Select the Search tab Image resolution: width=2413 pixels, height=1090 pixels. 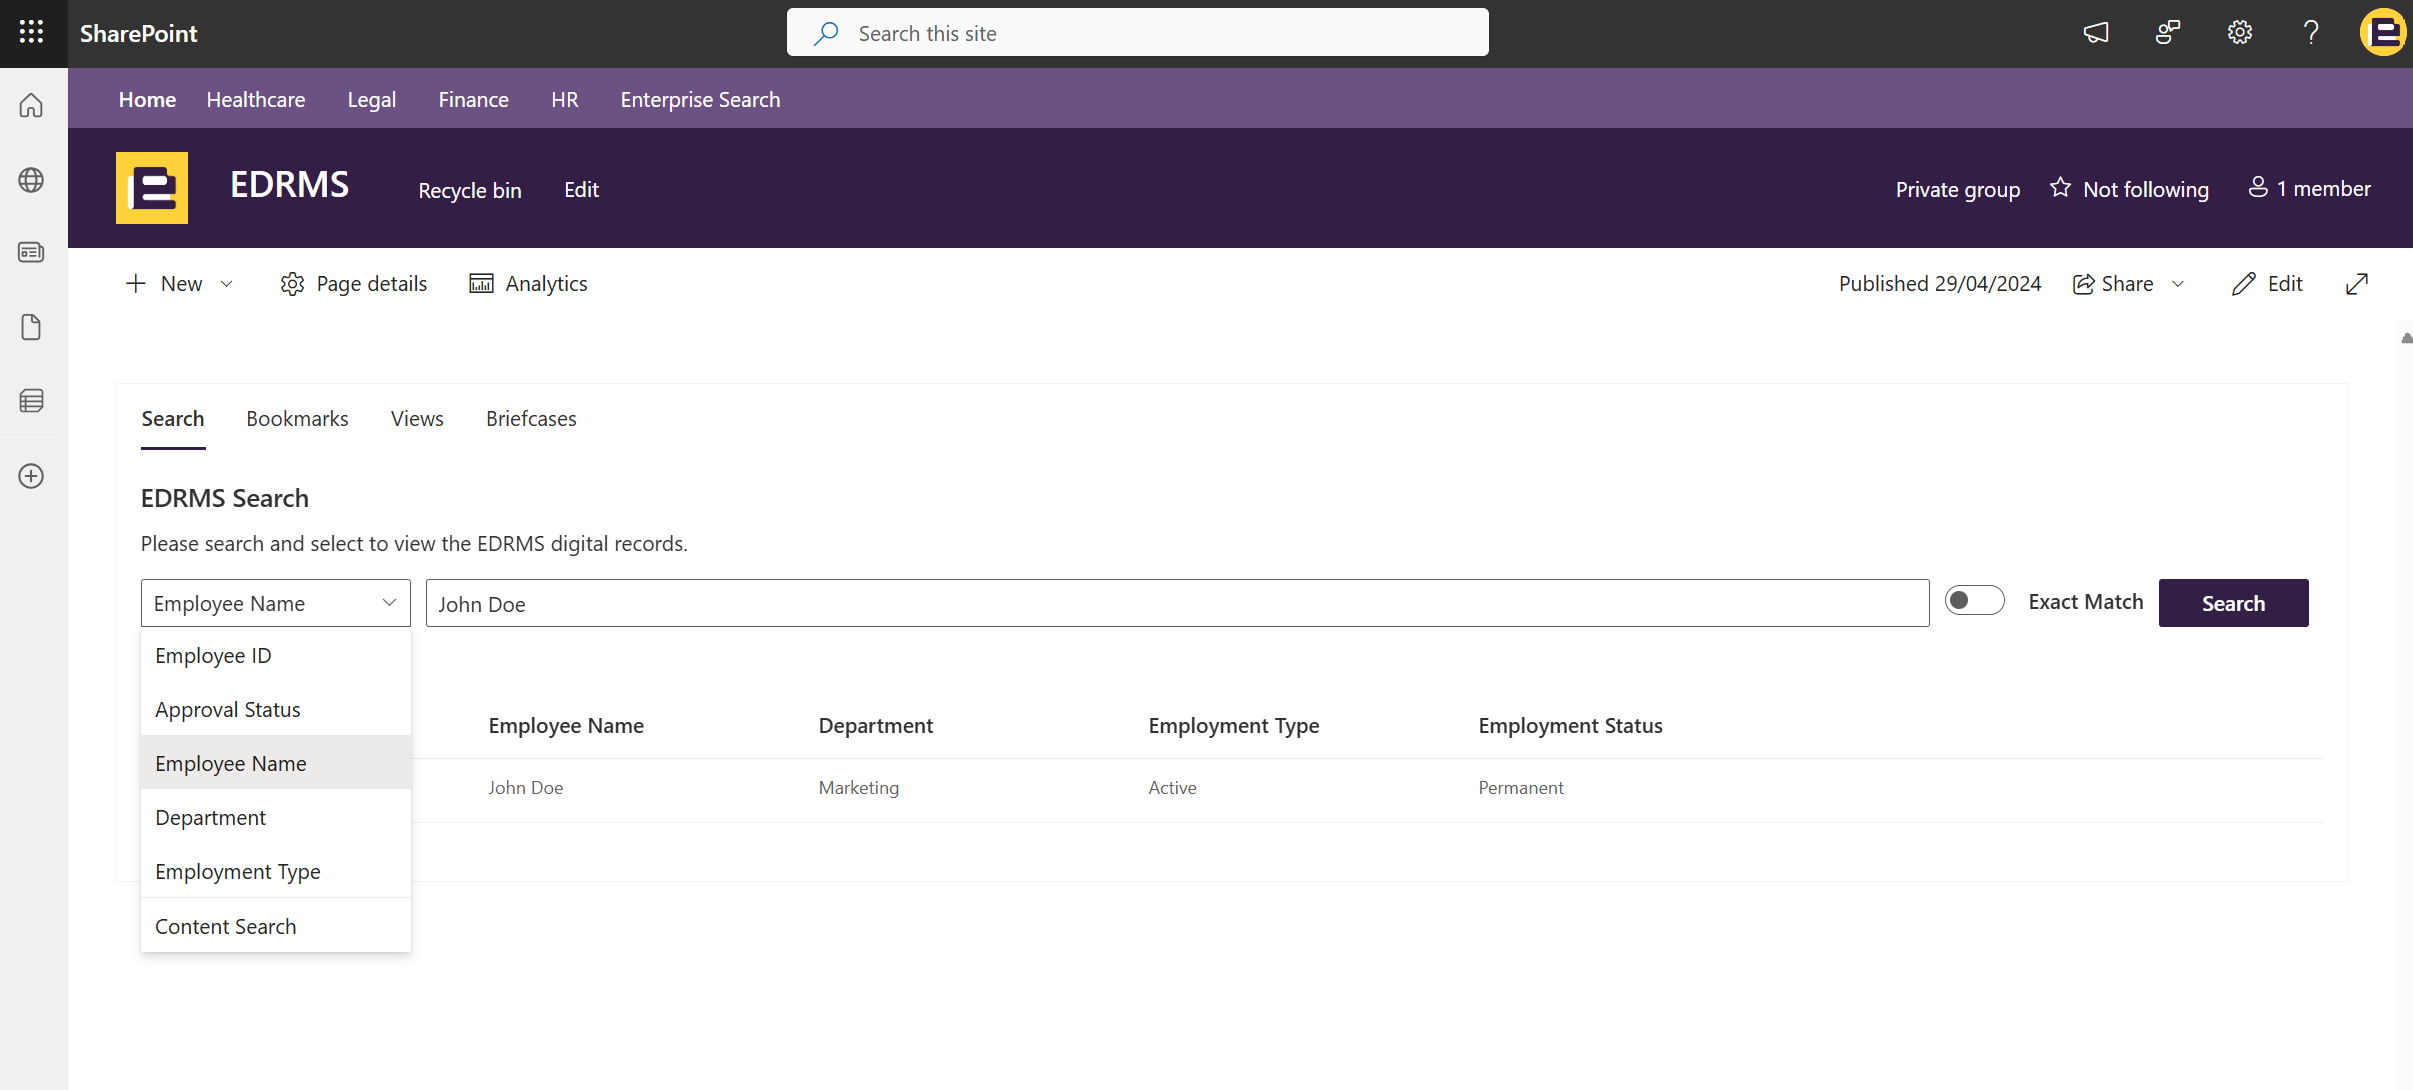173,419
